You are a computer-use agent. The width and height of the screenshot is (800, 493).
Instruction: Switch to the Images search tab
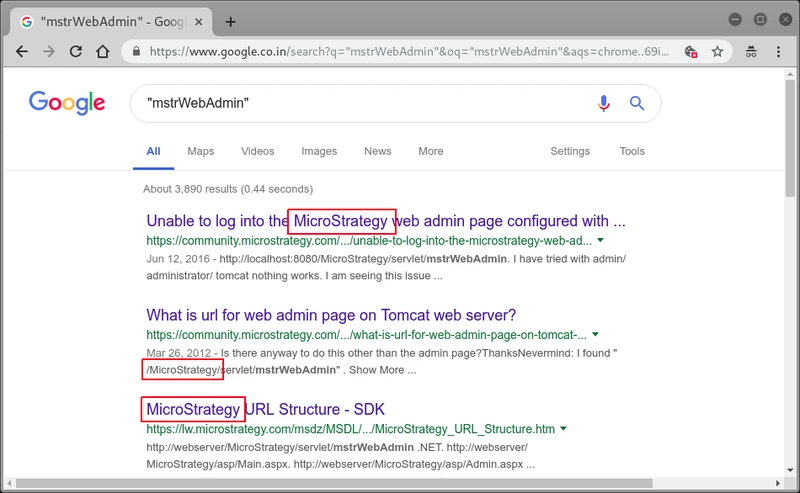(319, 151)
